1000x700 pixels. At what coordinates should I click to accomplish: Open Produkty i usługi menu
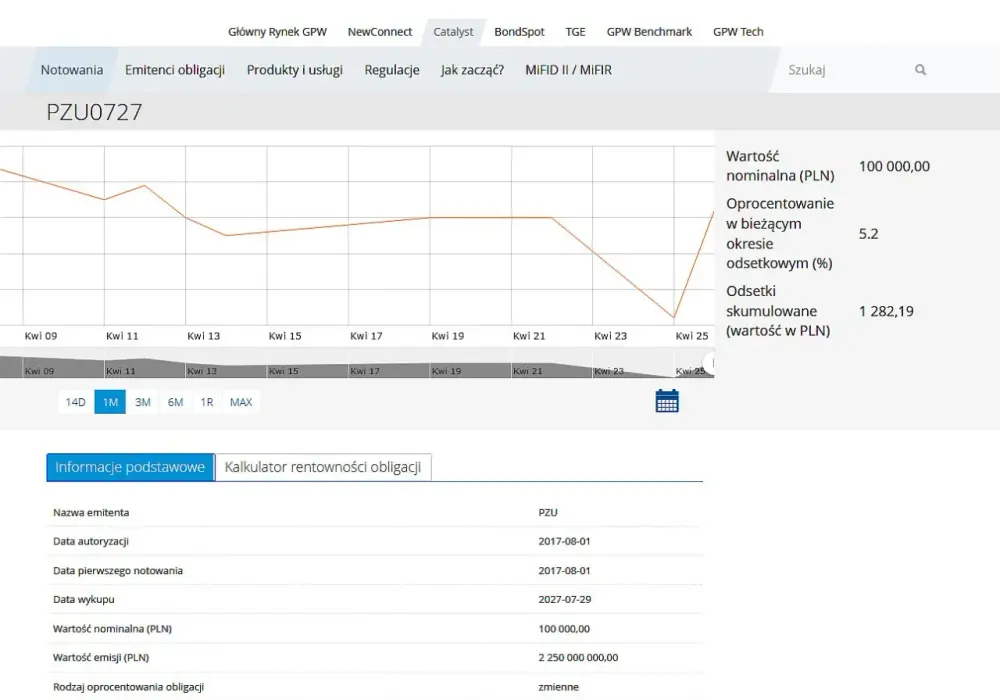point(295,70)
